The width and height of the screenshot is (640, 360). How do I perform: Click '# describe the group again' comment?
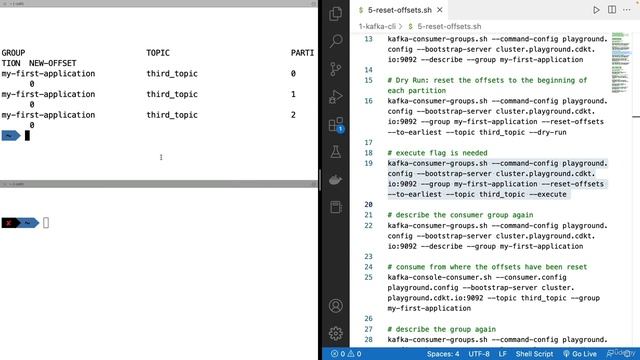coord(441,329)
